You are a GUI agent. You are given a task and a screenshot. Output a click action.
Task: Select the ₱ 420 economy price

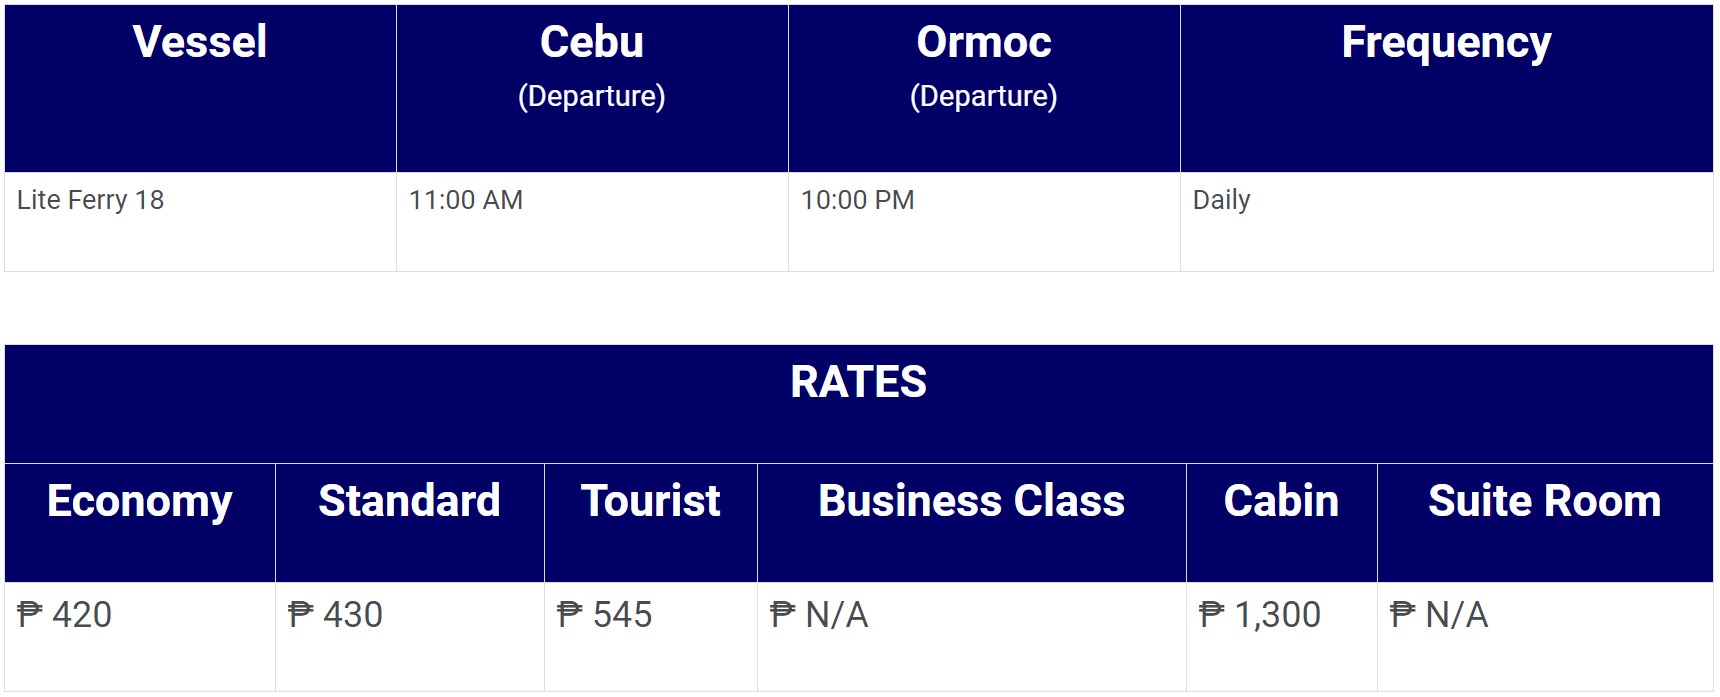(x=65, y=615)
